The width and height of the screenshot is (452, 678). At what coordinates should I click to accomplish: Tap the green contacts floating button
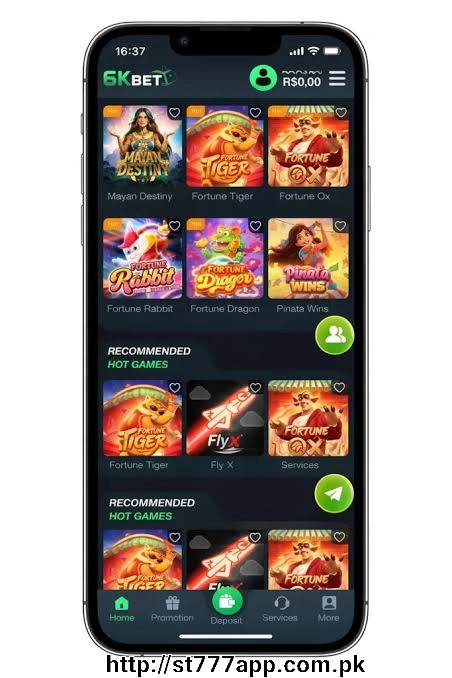pyautogui.click(x=334, y=335)
